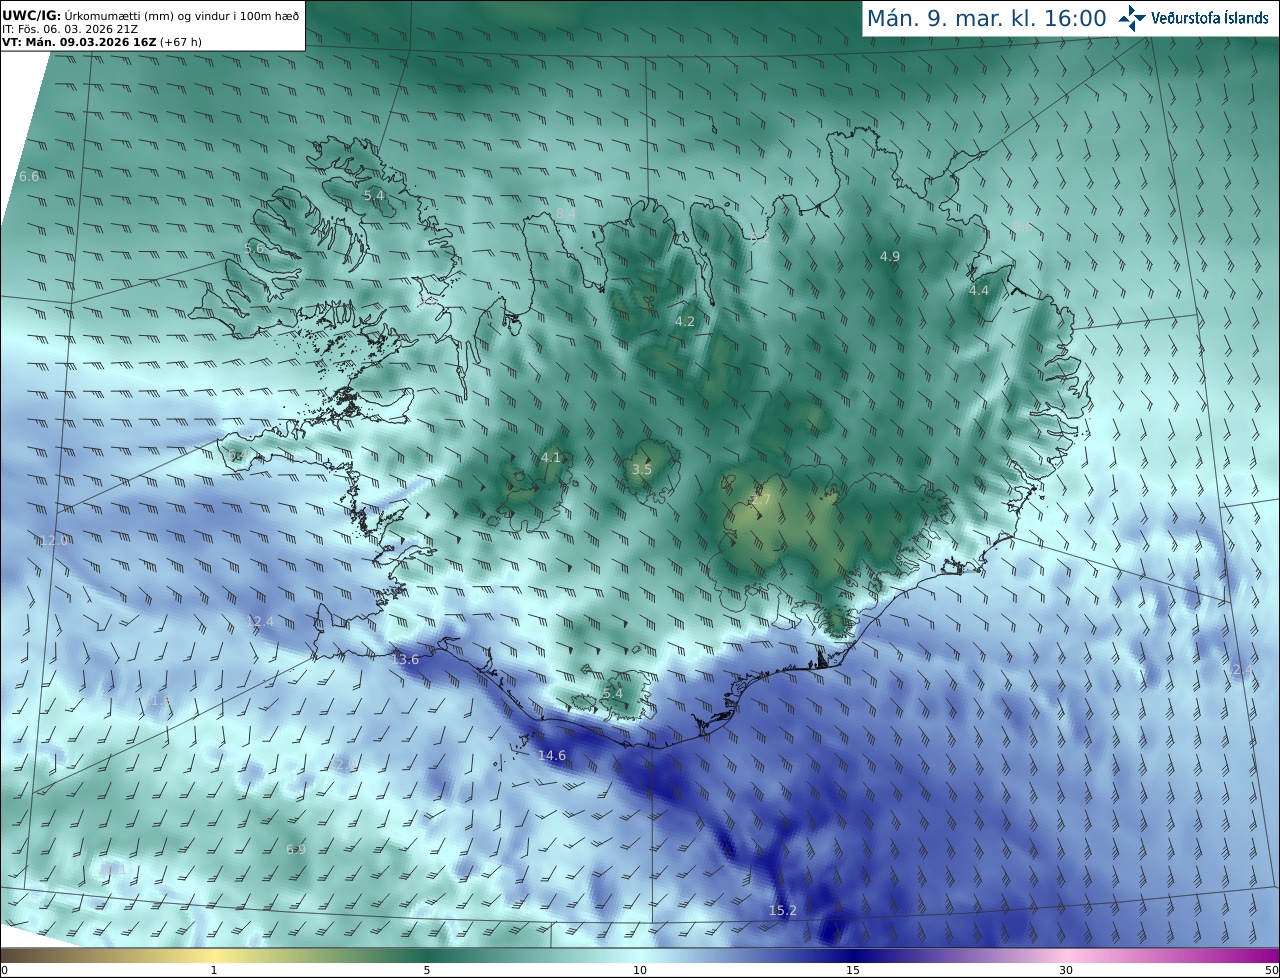The image size is (1280, 978).
Task: Click the '50' label under the colour scale
Action: click(x=1272, y=970)
